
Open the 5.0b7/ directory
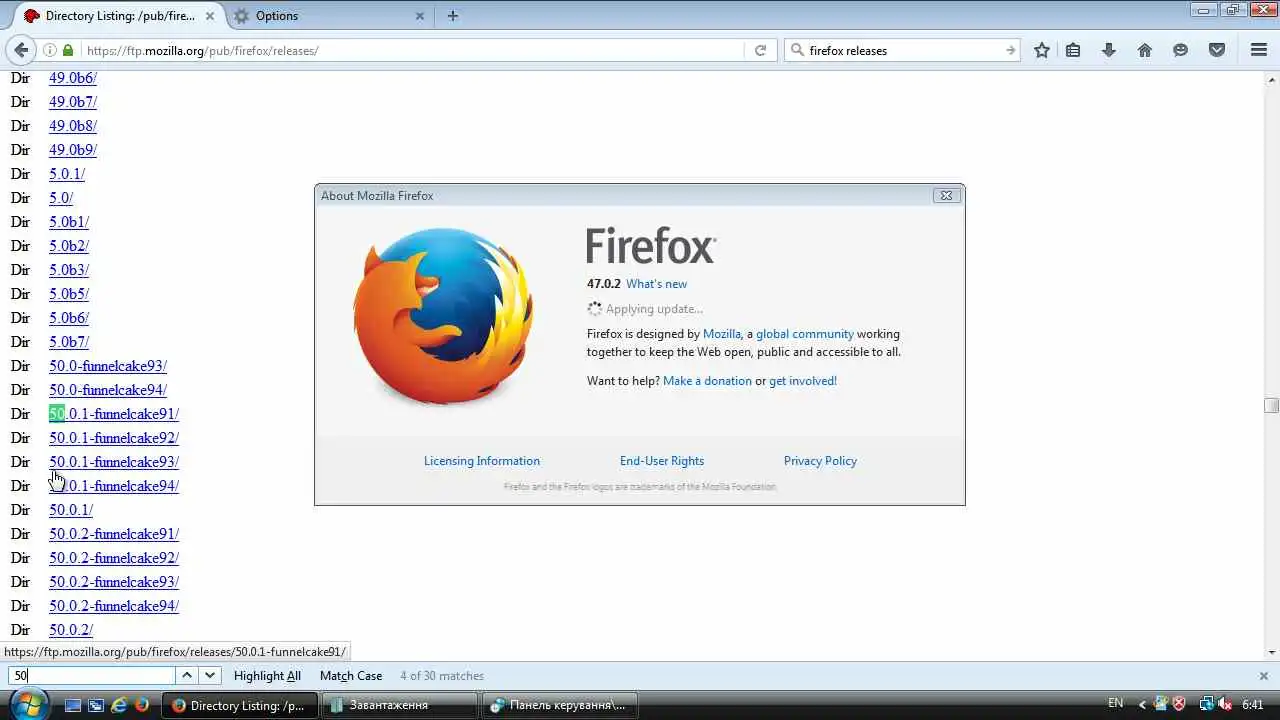pyautogui.click(x=69, y=342)
